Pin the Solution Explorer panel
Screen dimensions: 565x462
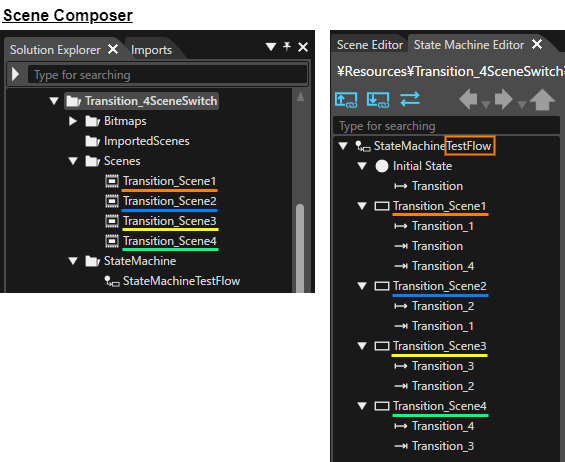(287, 46)
